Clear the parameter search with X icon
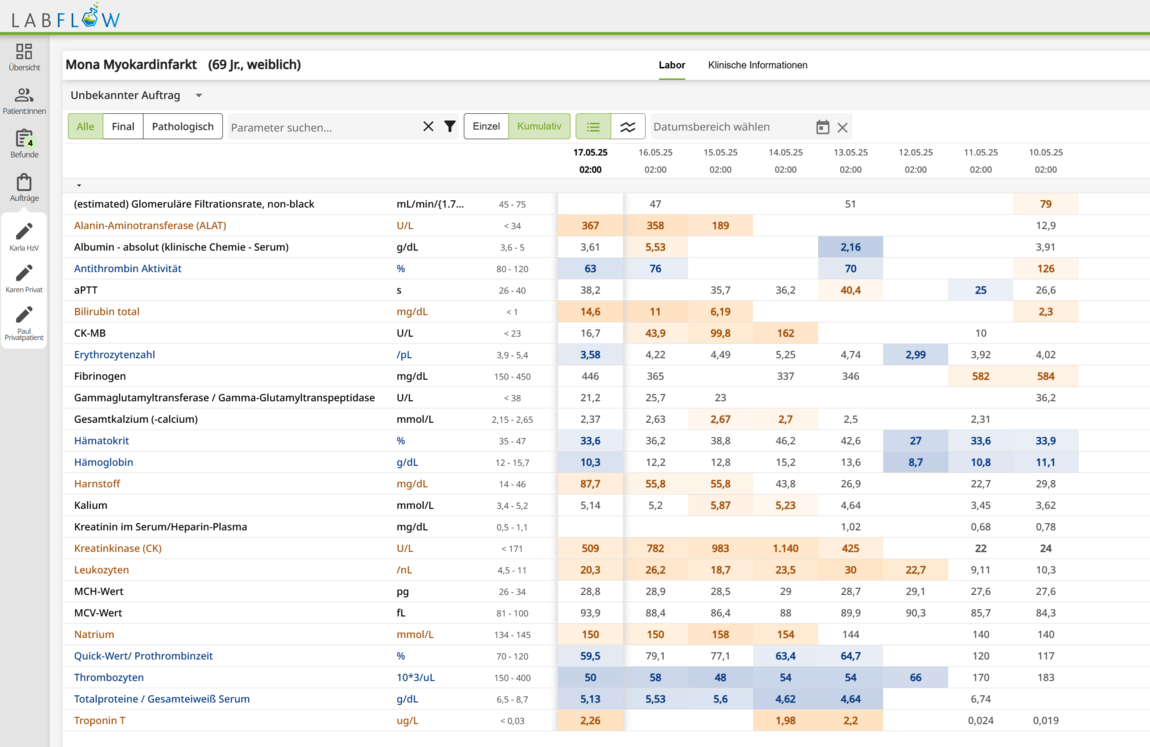Viewport: 1150px width, 747px height. click(428, 127)
